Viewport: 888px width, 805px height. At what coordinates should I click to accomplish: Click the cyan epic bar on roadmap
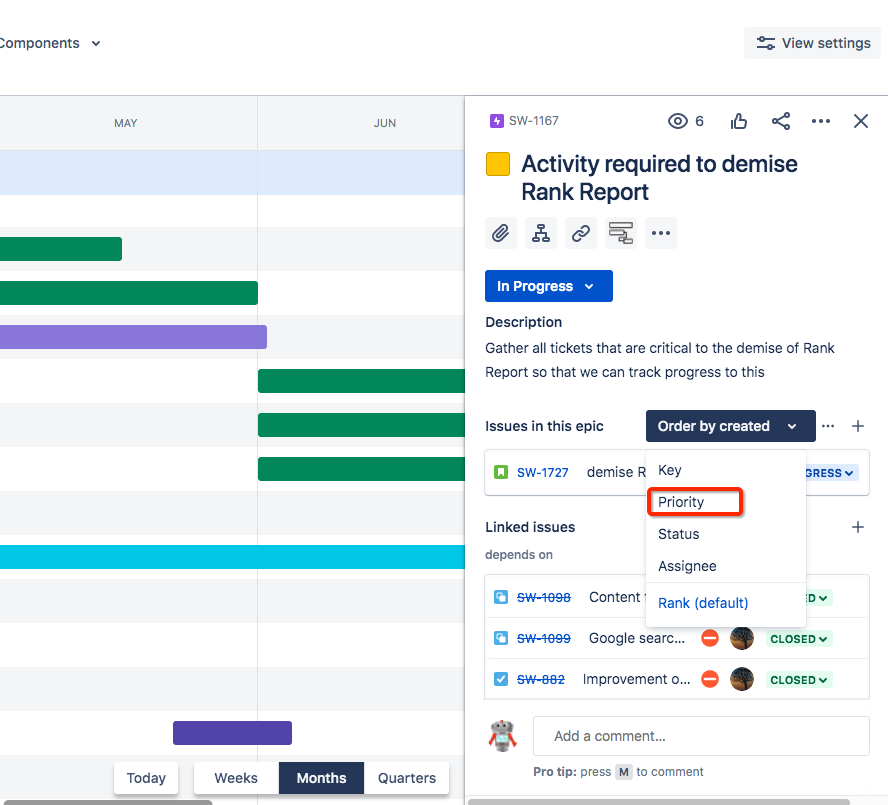coord(232,557)
